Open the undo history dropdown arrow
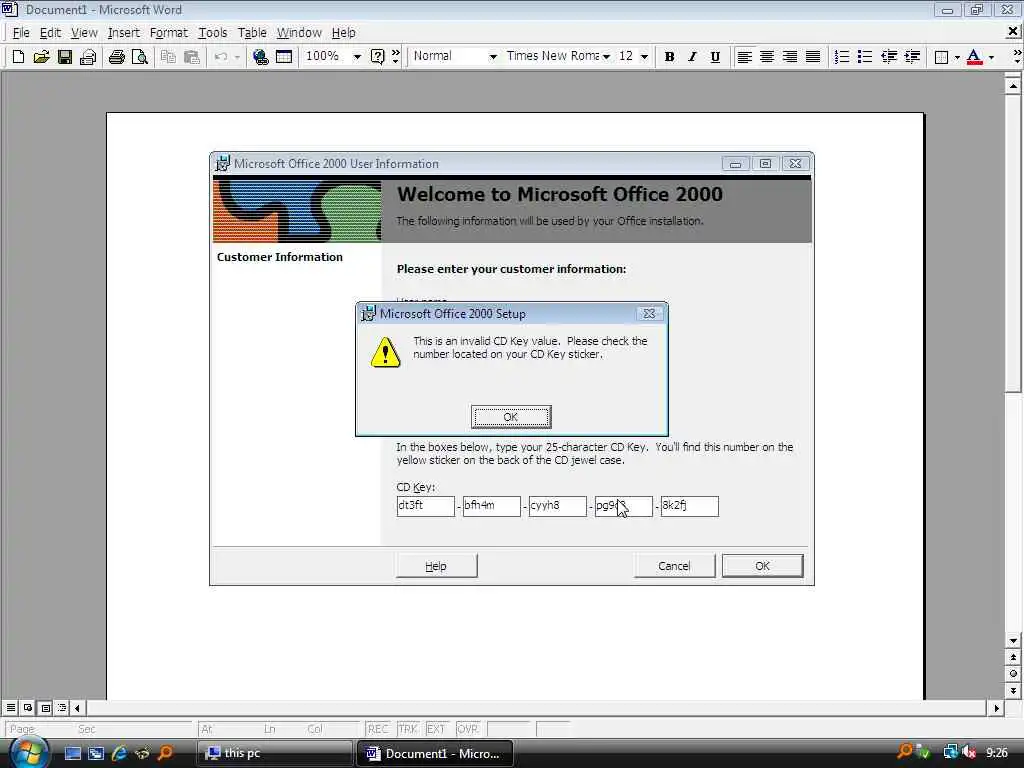The height and width of the screenshot is (768, 1024). [x=237, y=57]
